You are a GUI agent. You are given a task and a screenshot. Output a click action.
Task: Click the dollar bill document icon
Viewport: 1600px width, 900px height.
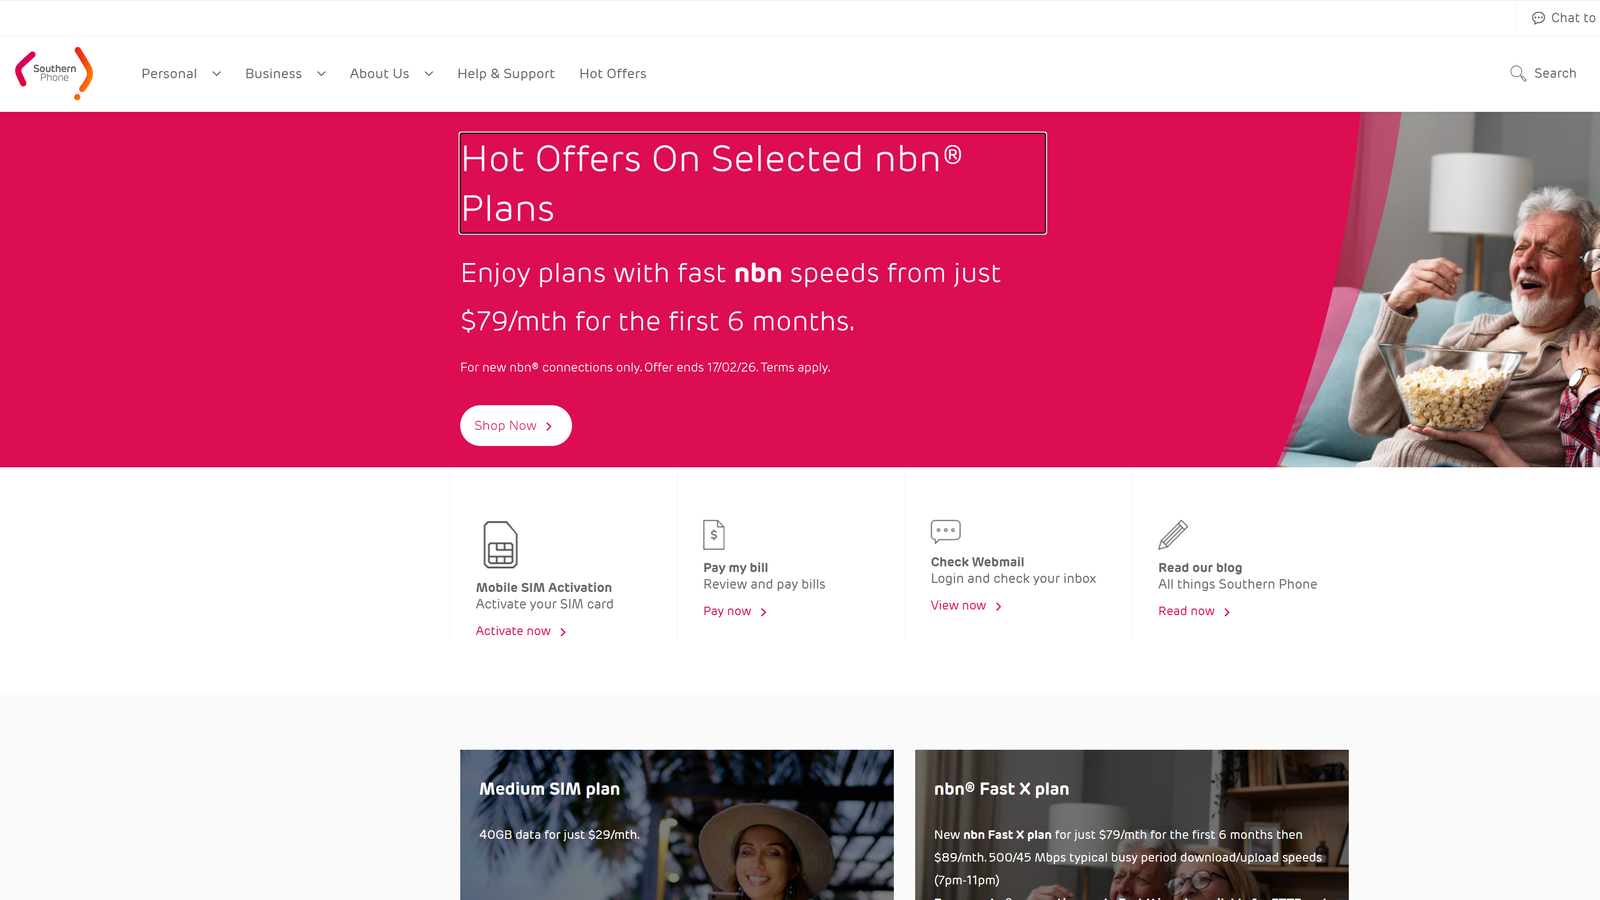(713, 534)
